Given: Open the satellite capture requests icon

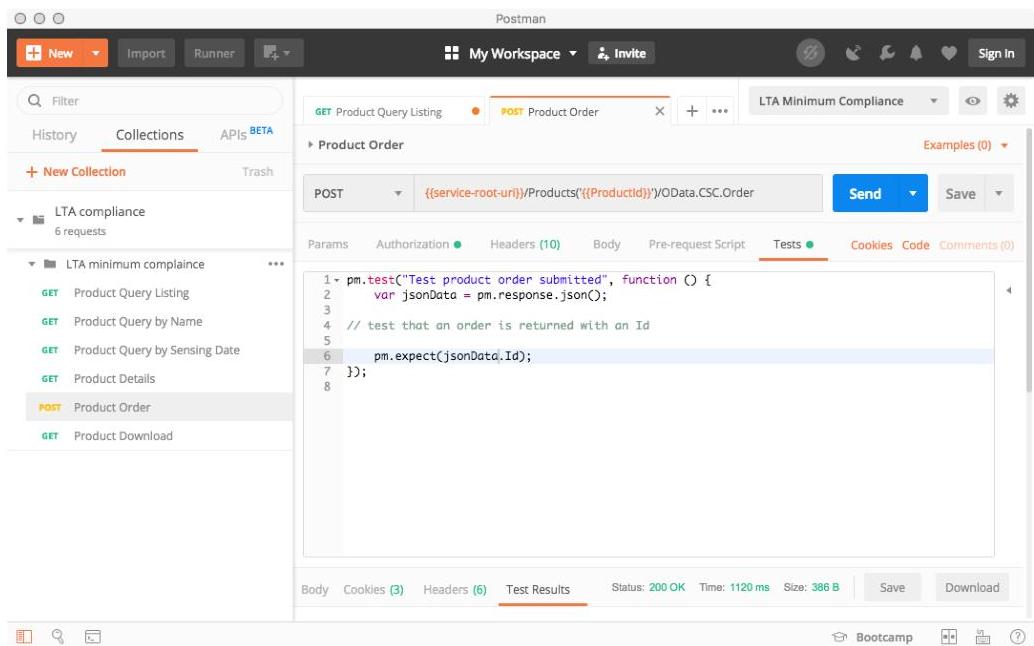Looking at the screenshot, I should pyautogui.click(x=853, y=53).
